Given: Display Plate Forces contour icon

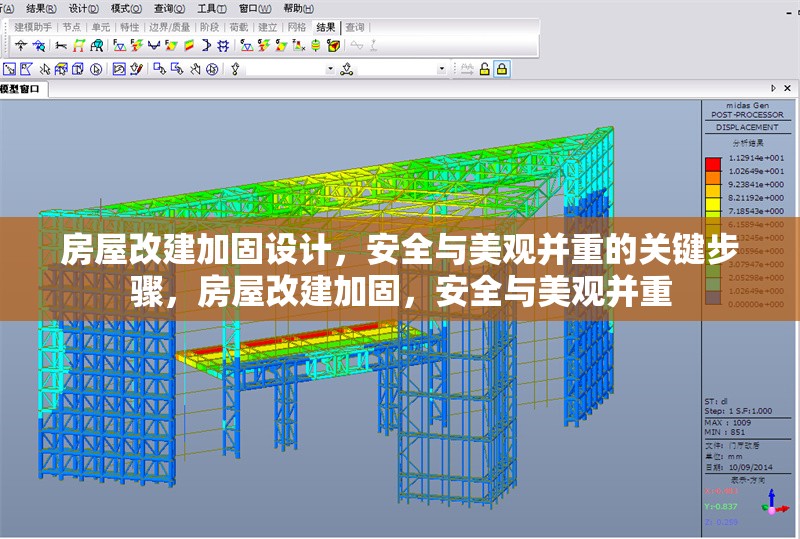Looking at the screenshot, I should click(171, 45).
